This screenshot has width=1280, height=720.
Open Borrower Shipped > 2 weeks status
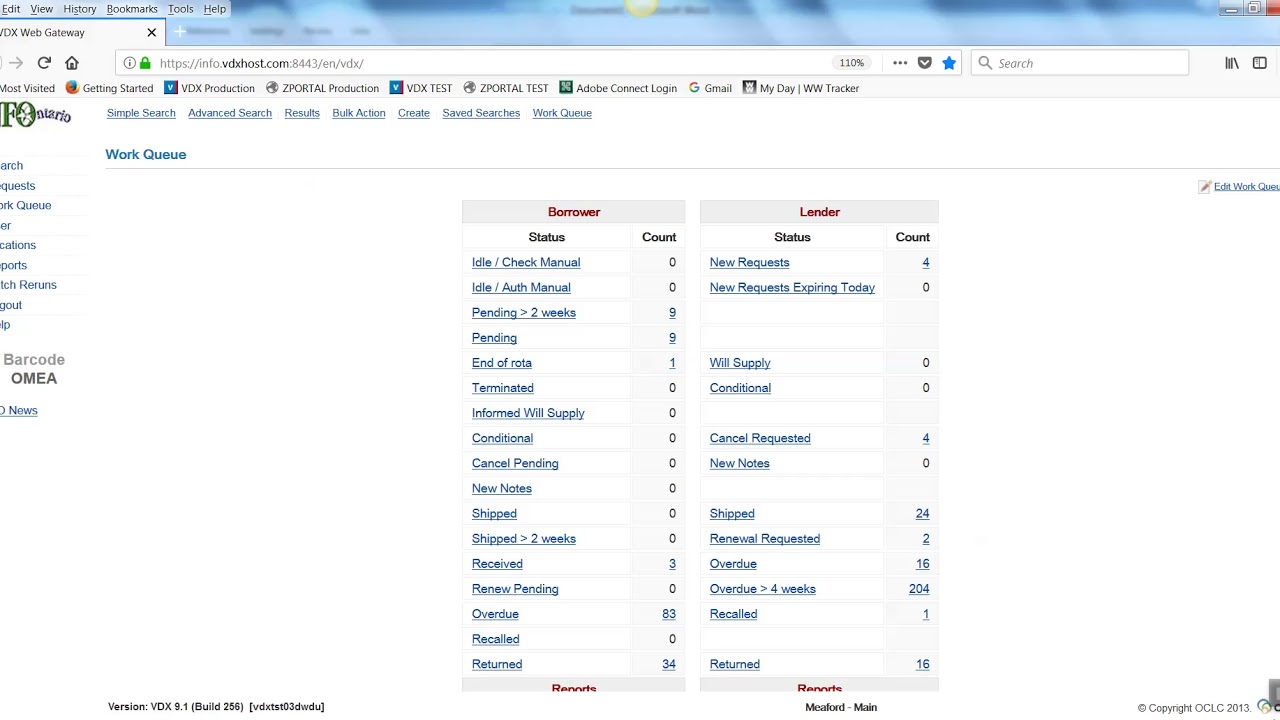pyautogui.click(x=524, y=538)
